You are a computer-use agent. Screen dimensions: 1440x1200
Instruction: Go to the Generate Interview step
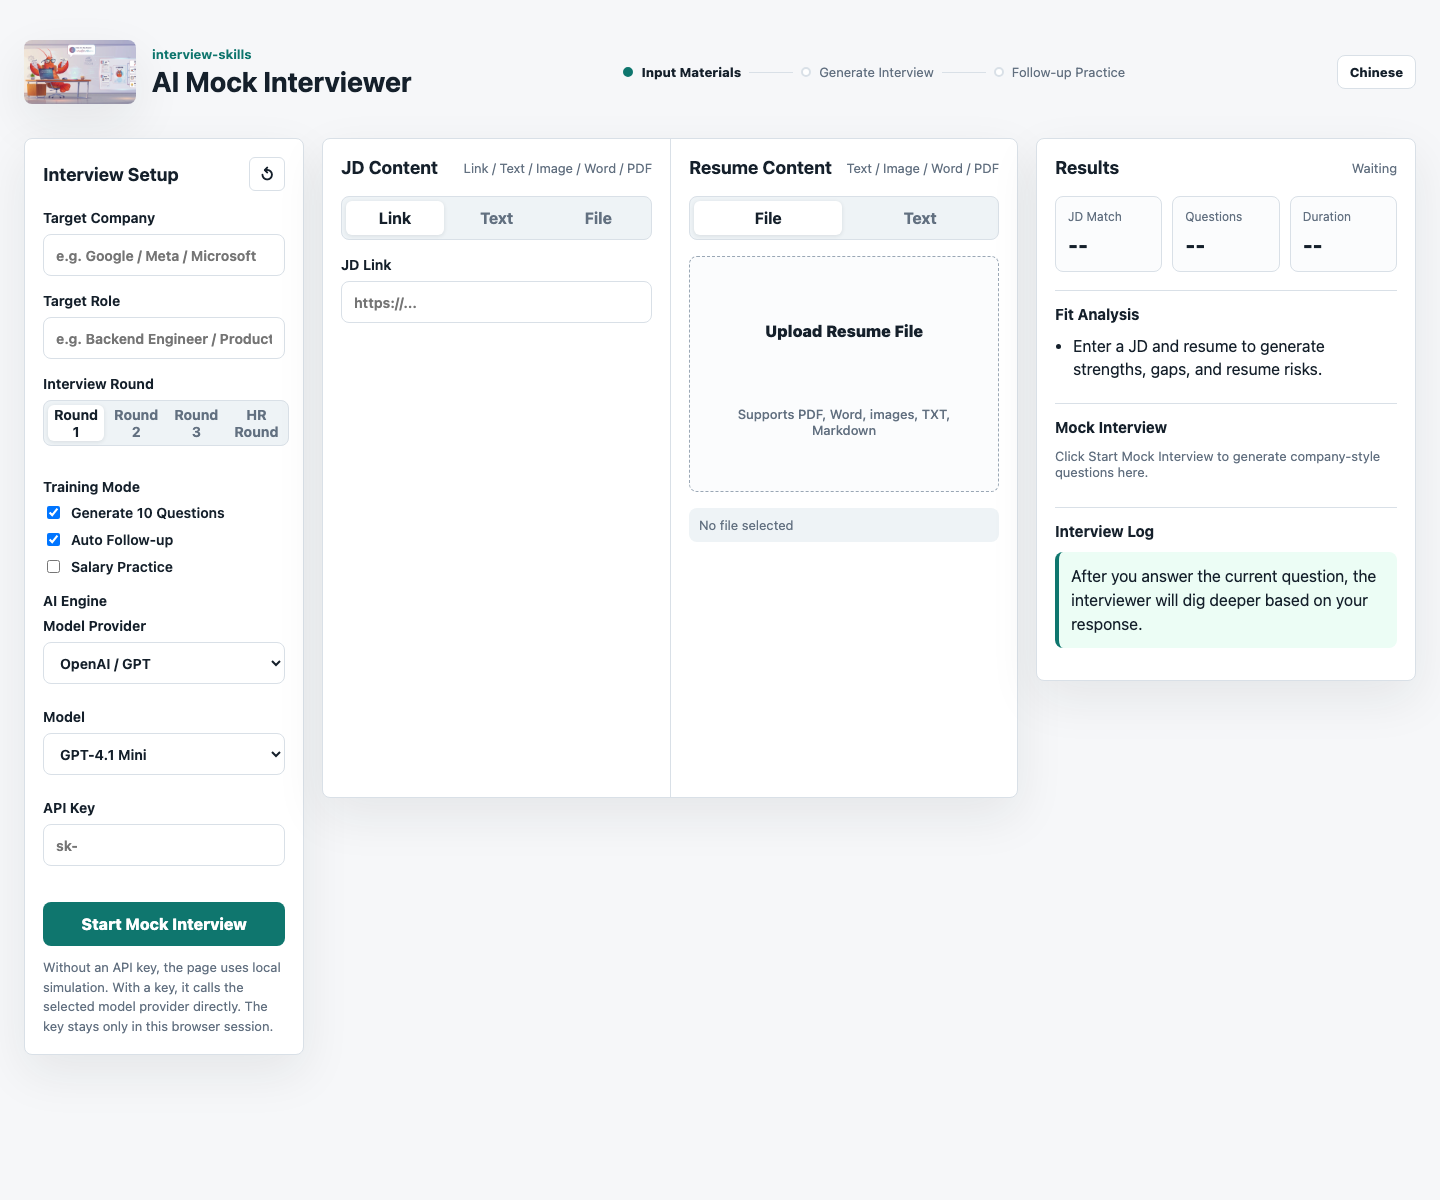click(867, 72)
